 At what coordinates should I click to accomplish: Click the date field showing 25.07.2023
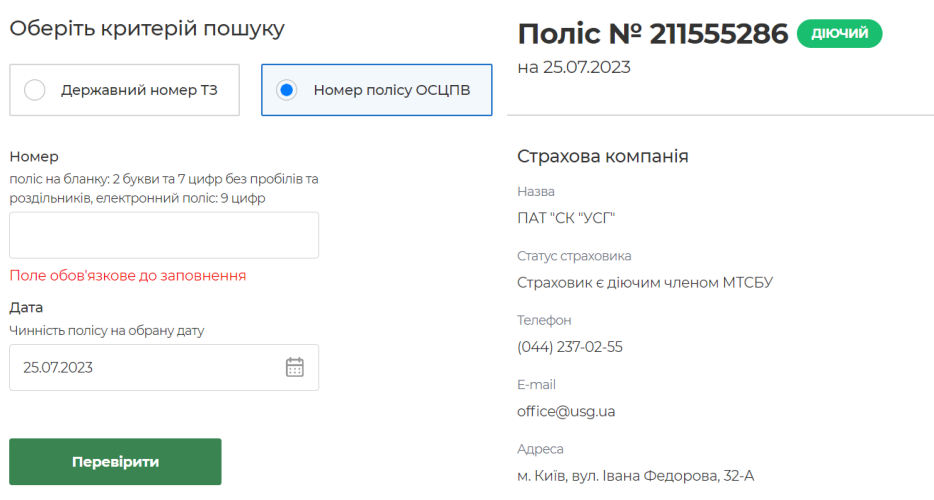pyautogui.click(x=150, y=367)
